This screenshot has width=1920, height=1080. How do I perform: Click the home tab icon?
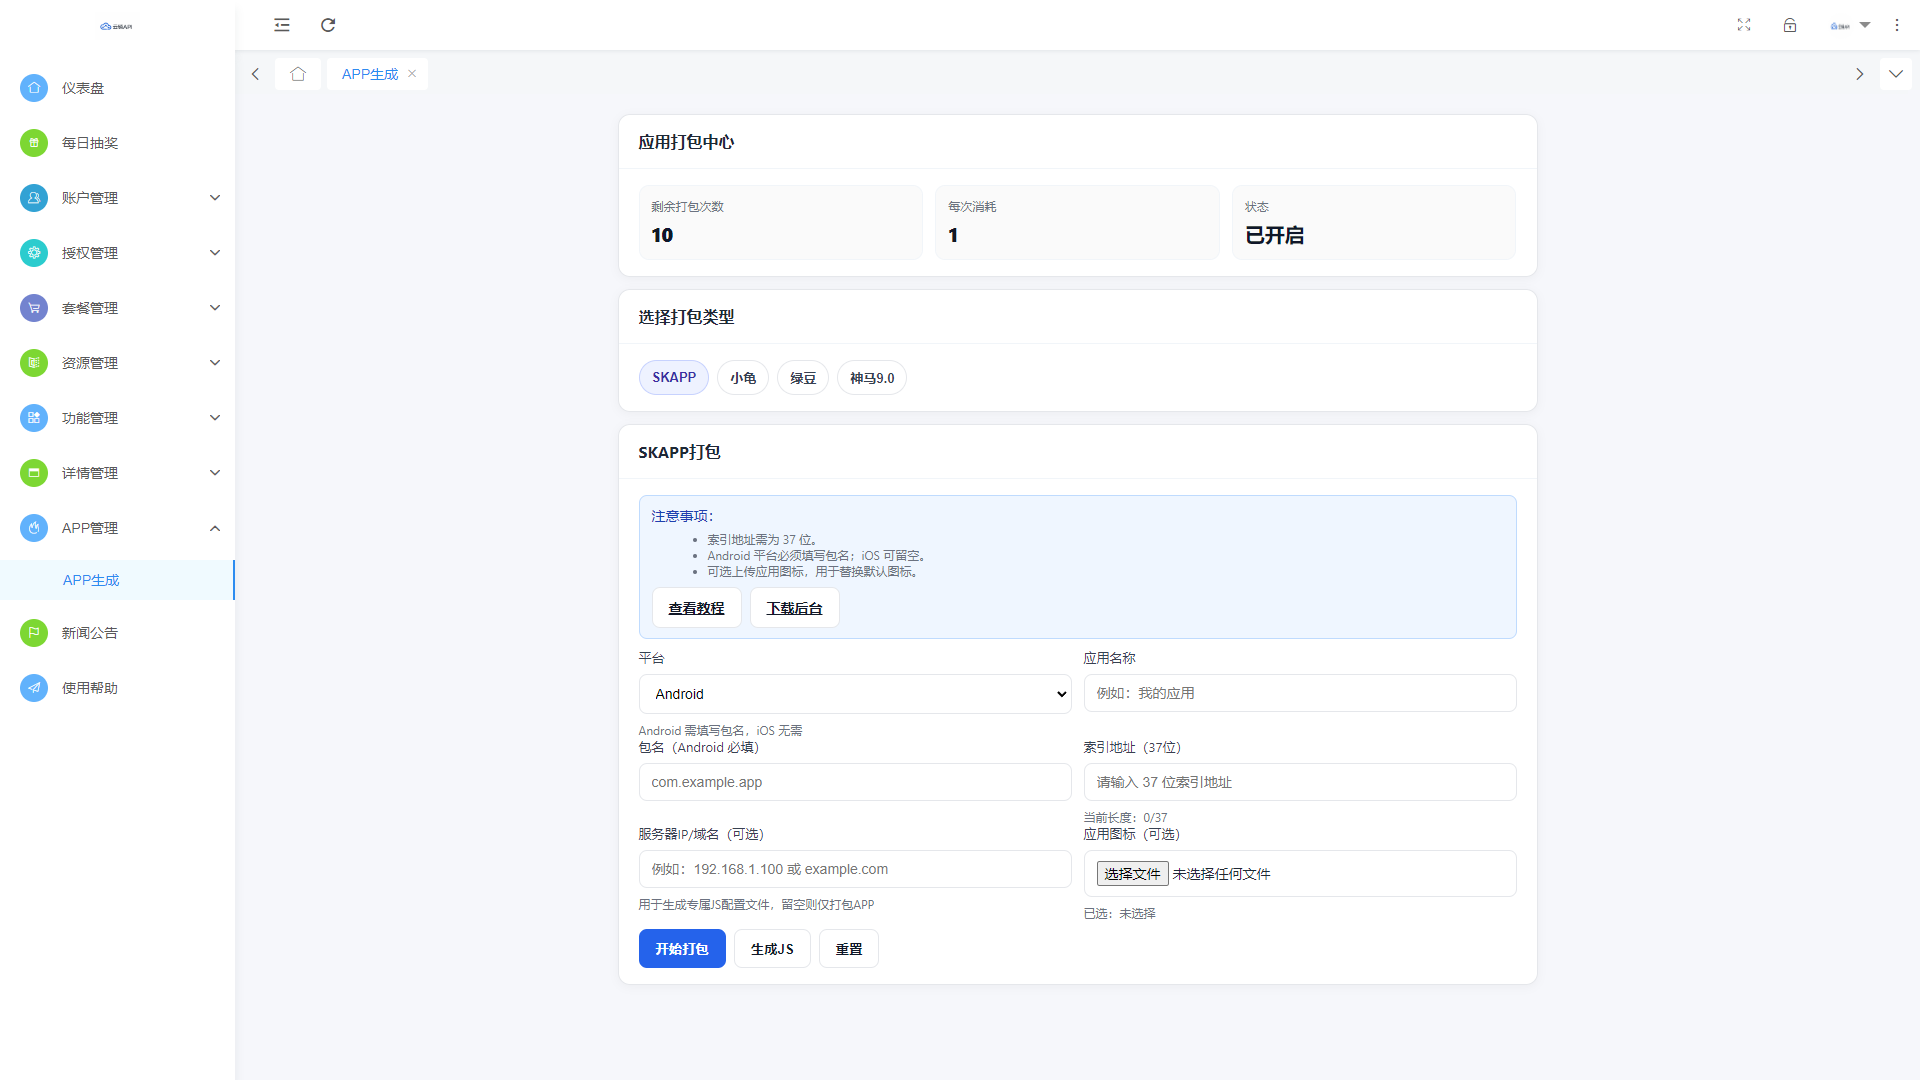tap(298, 74)
